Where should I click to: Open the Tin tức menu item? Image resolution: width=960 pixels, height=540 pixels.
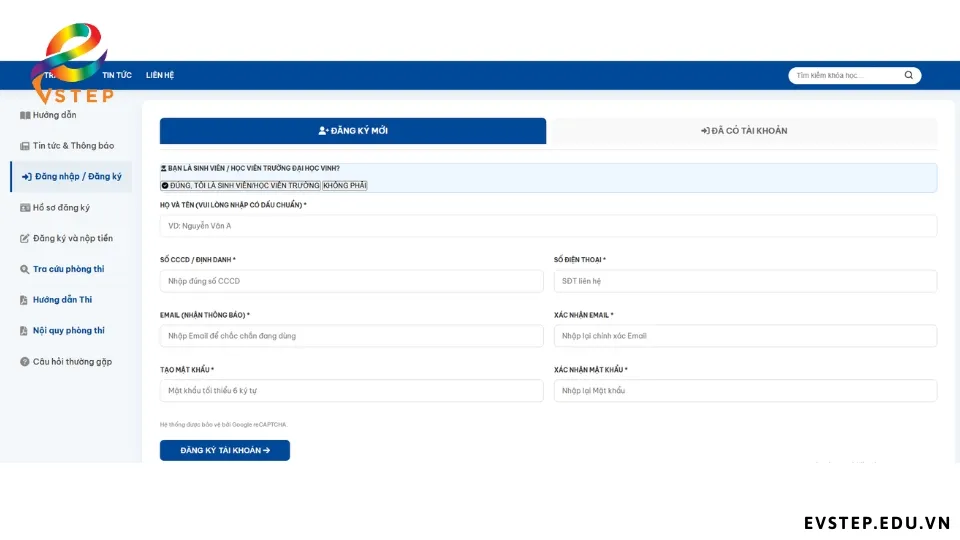[x=117, y=75]
